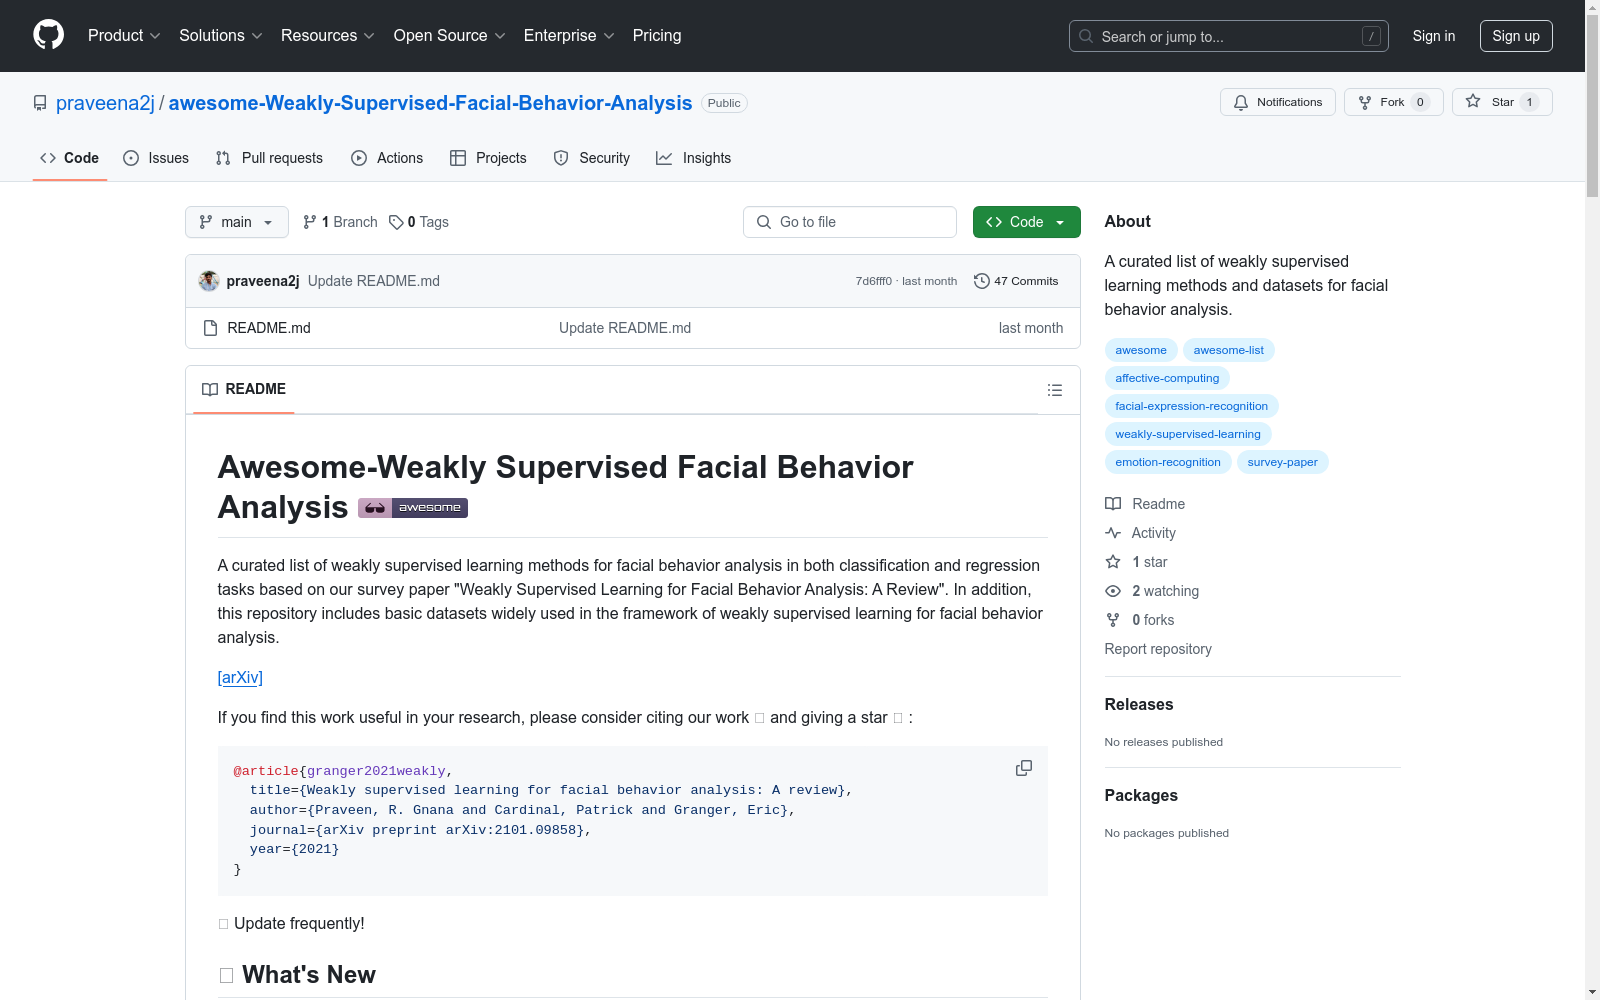1600x1000 pixels.
Task: Click the eye icon beside 2 watching
Action: [x=1113, y=591]
